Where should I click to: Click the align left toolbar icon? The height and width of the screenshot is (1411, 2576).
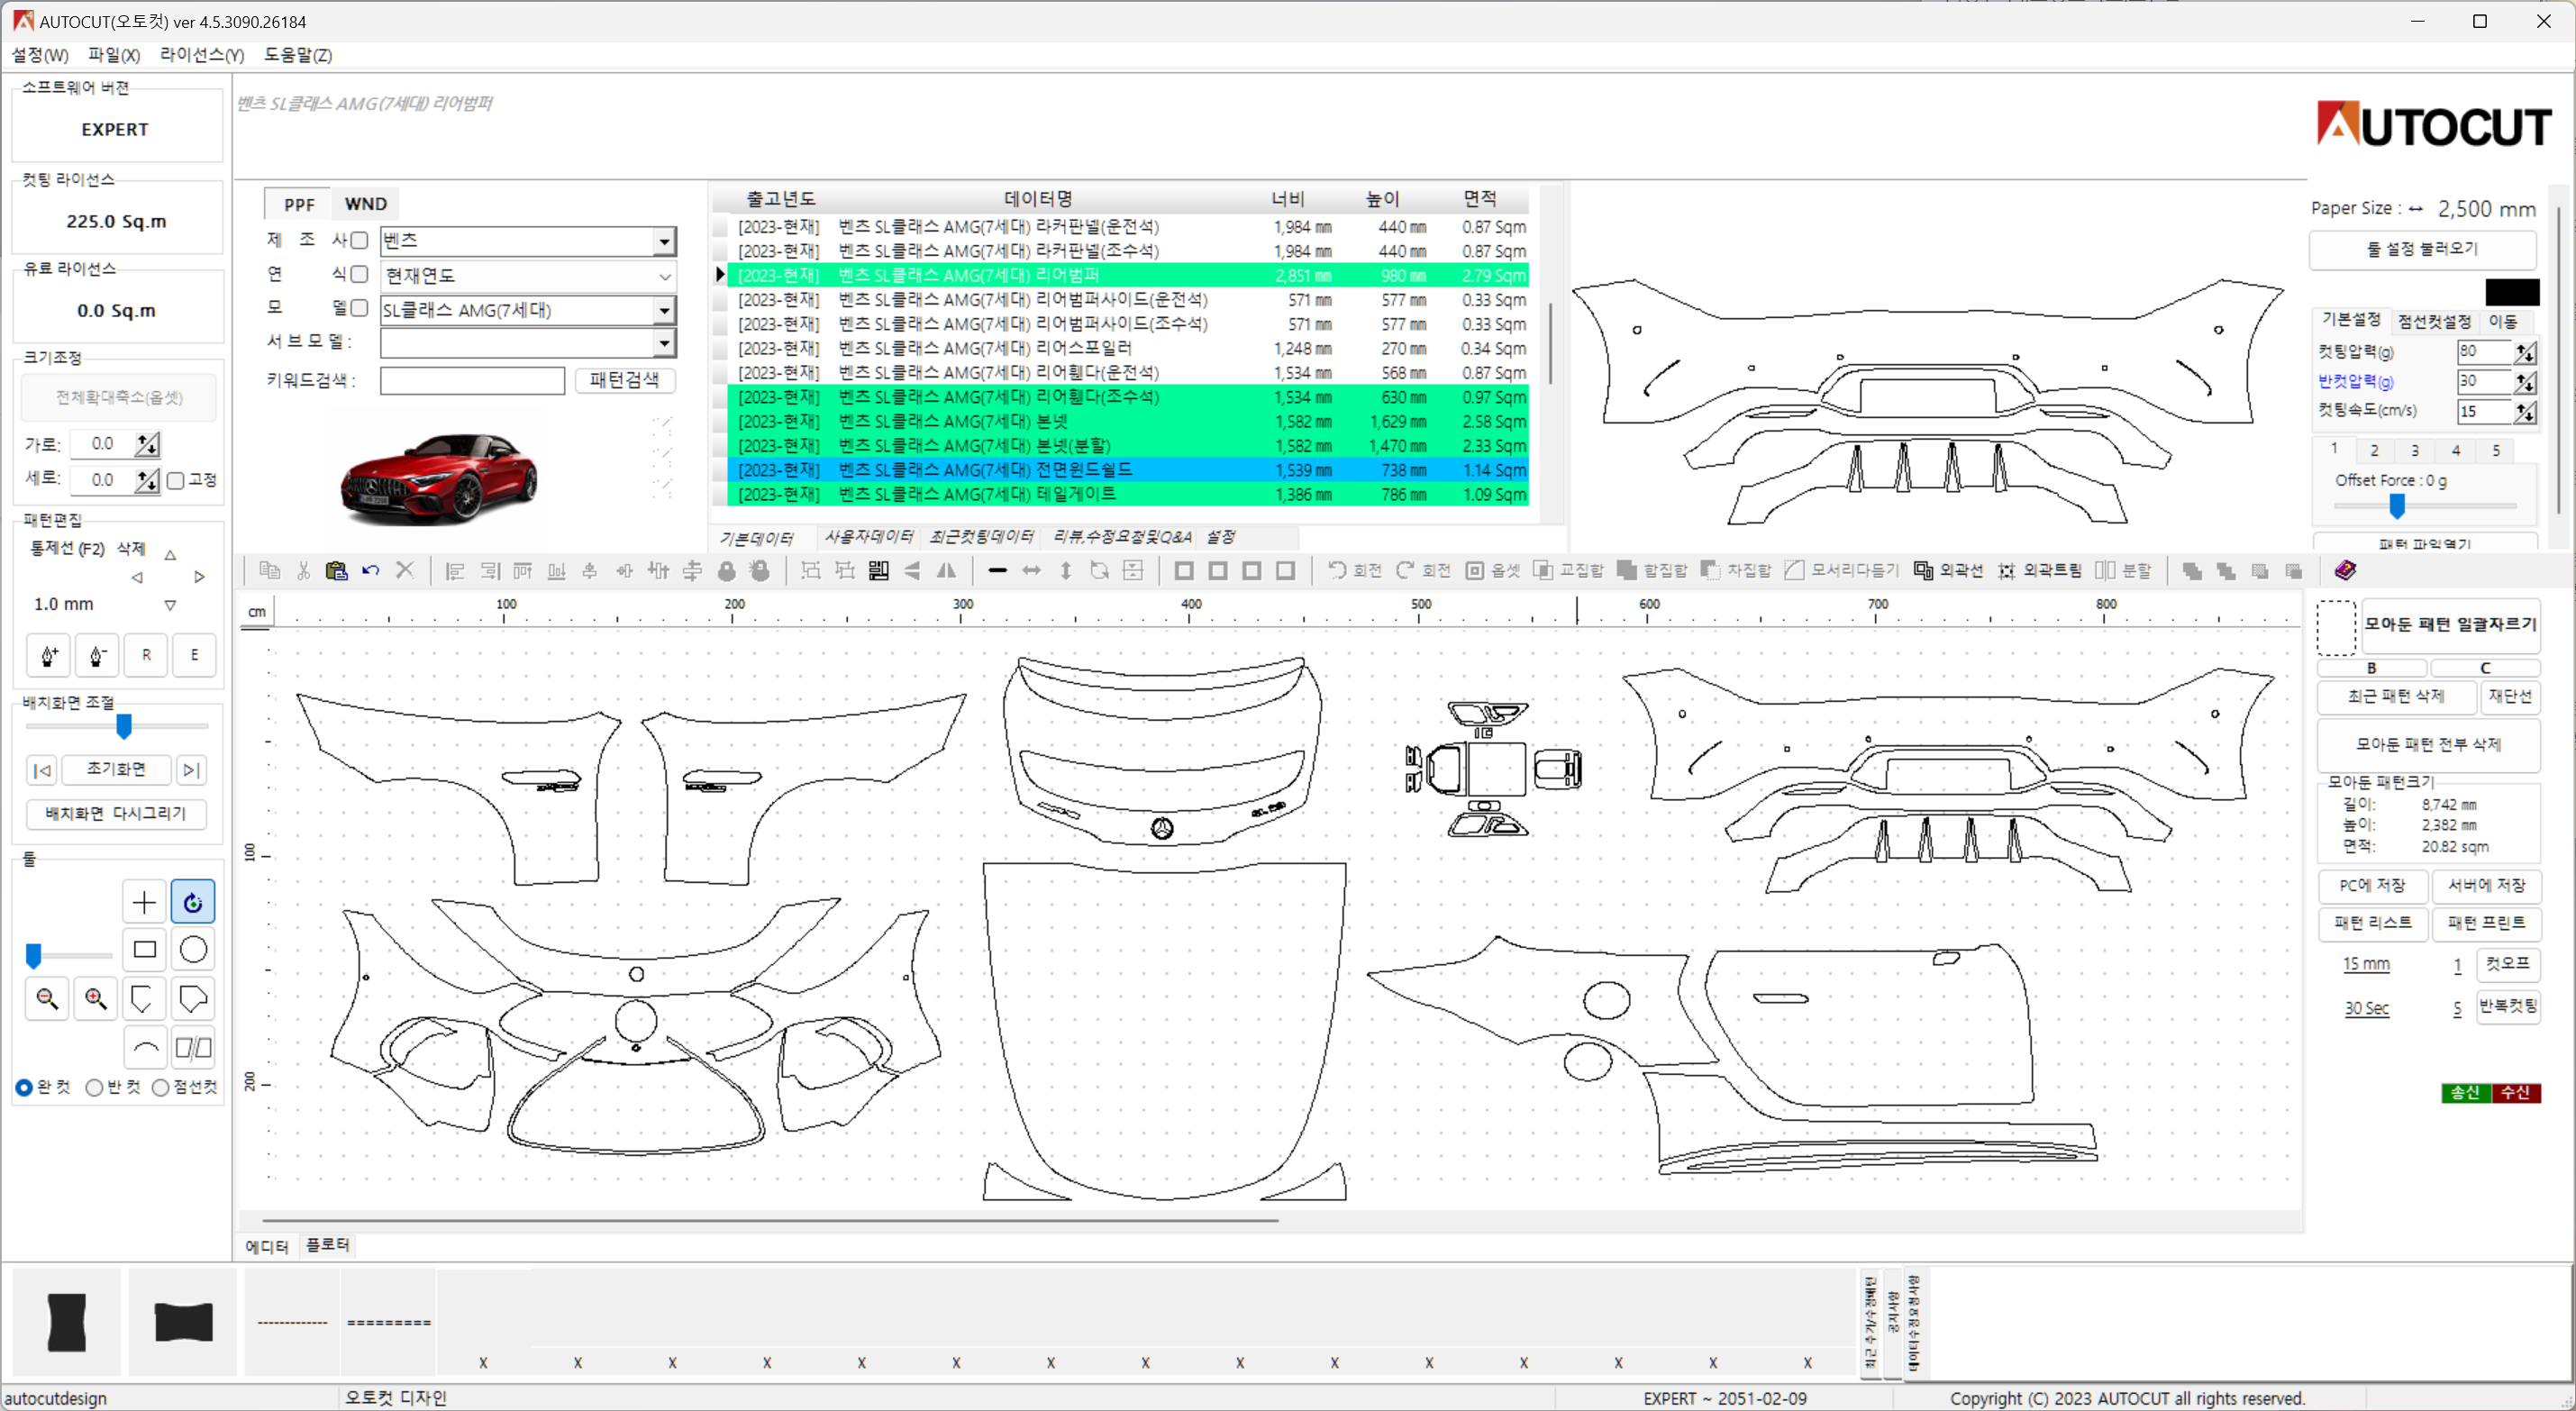[455, 571]
